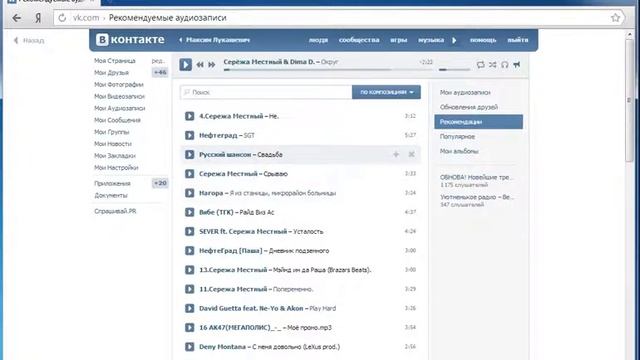Screen dimensions: 640x360
Task: Open 'Уютненькое радио' broadcast link
Action: [477, 197]
